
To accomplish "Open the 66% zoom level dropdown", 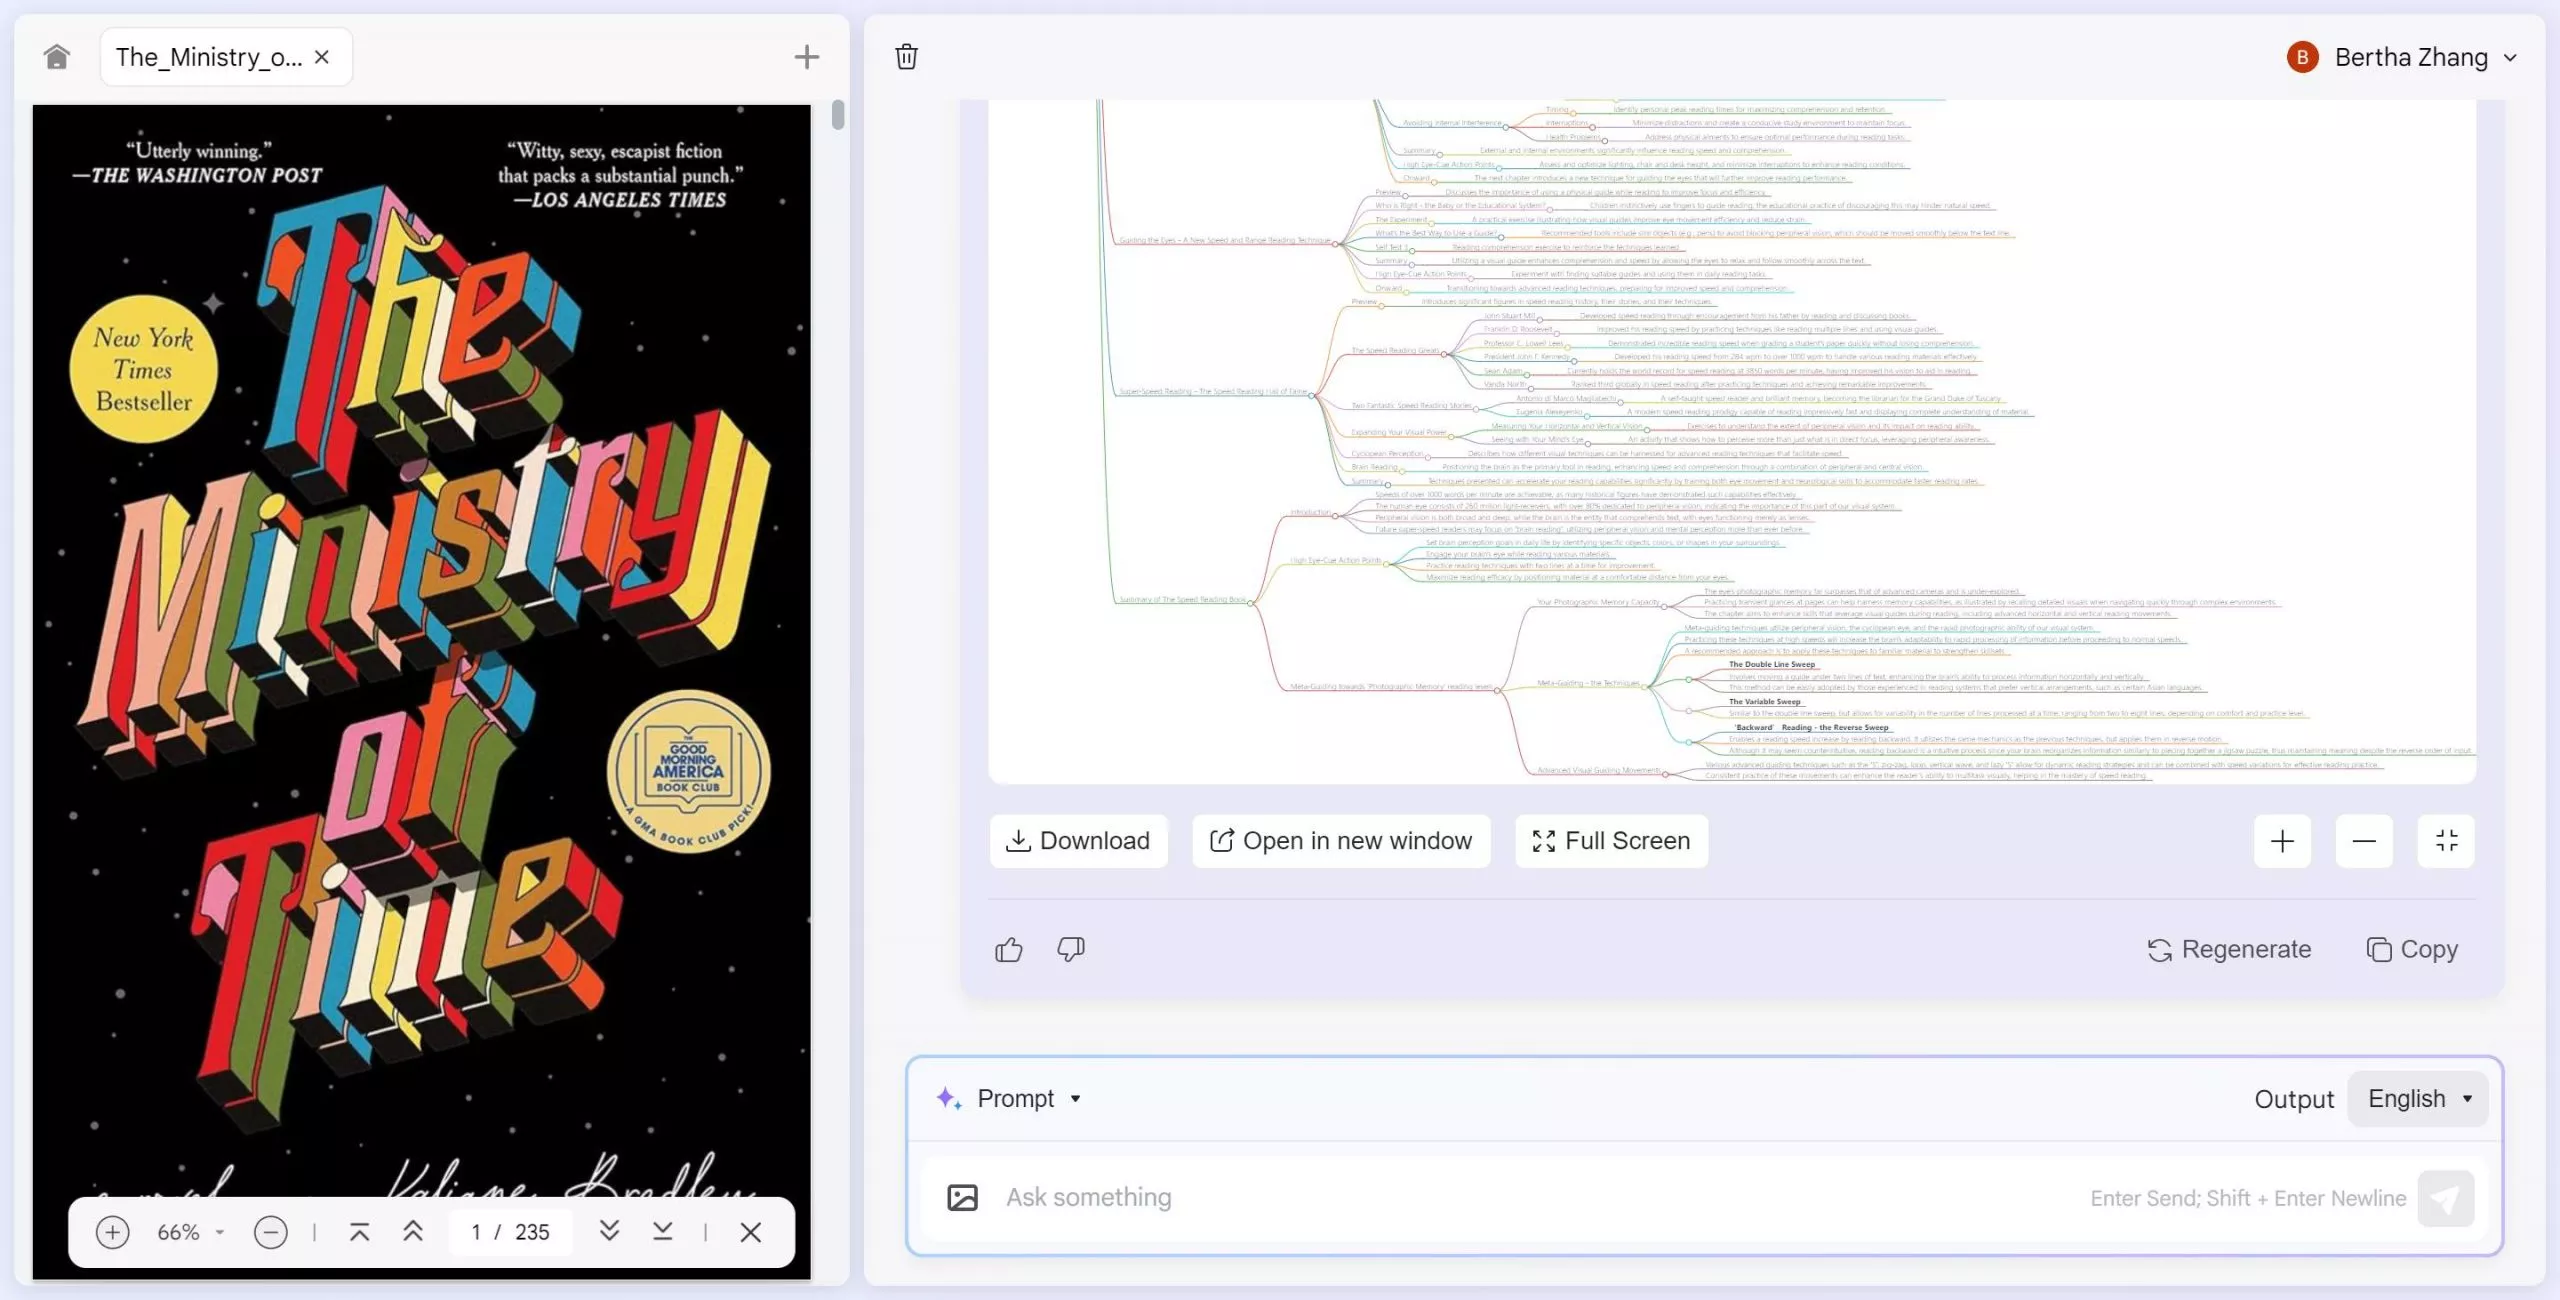I will tap(190, 1232).
